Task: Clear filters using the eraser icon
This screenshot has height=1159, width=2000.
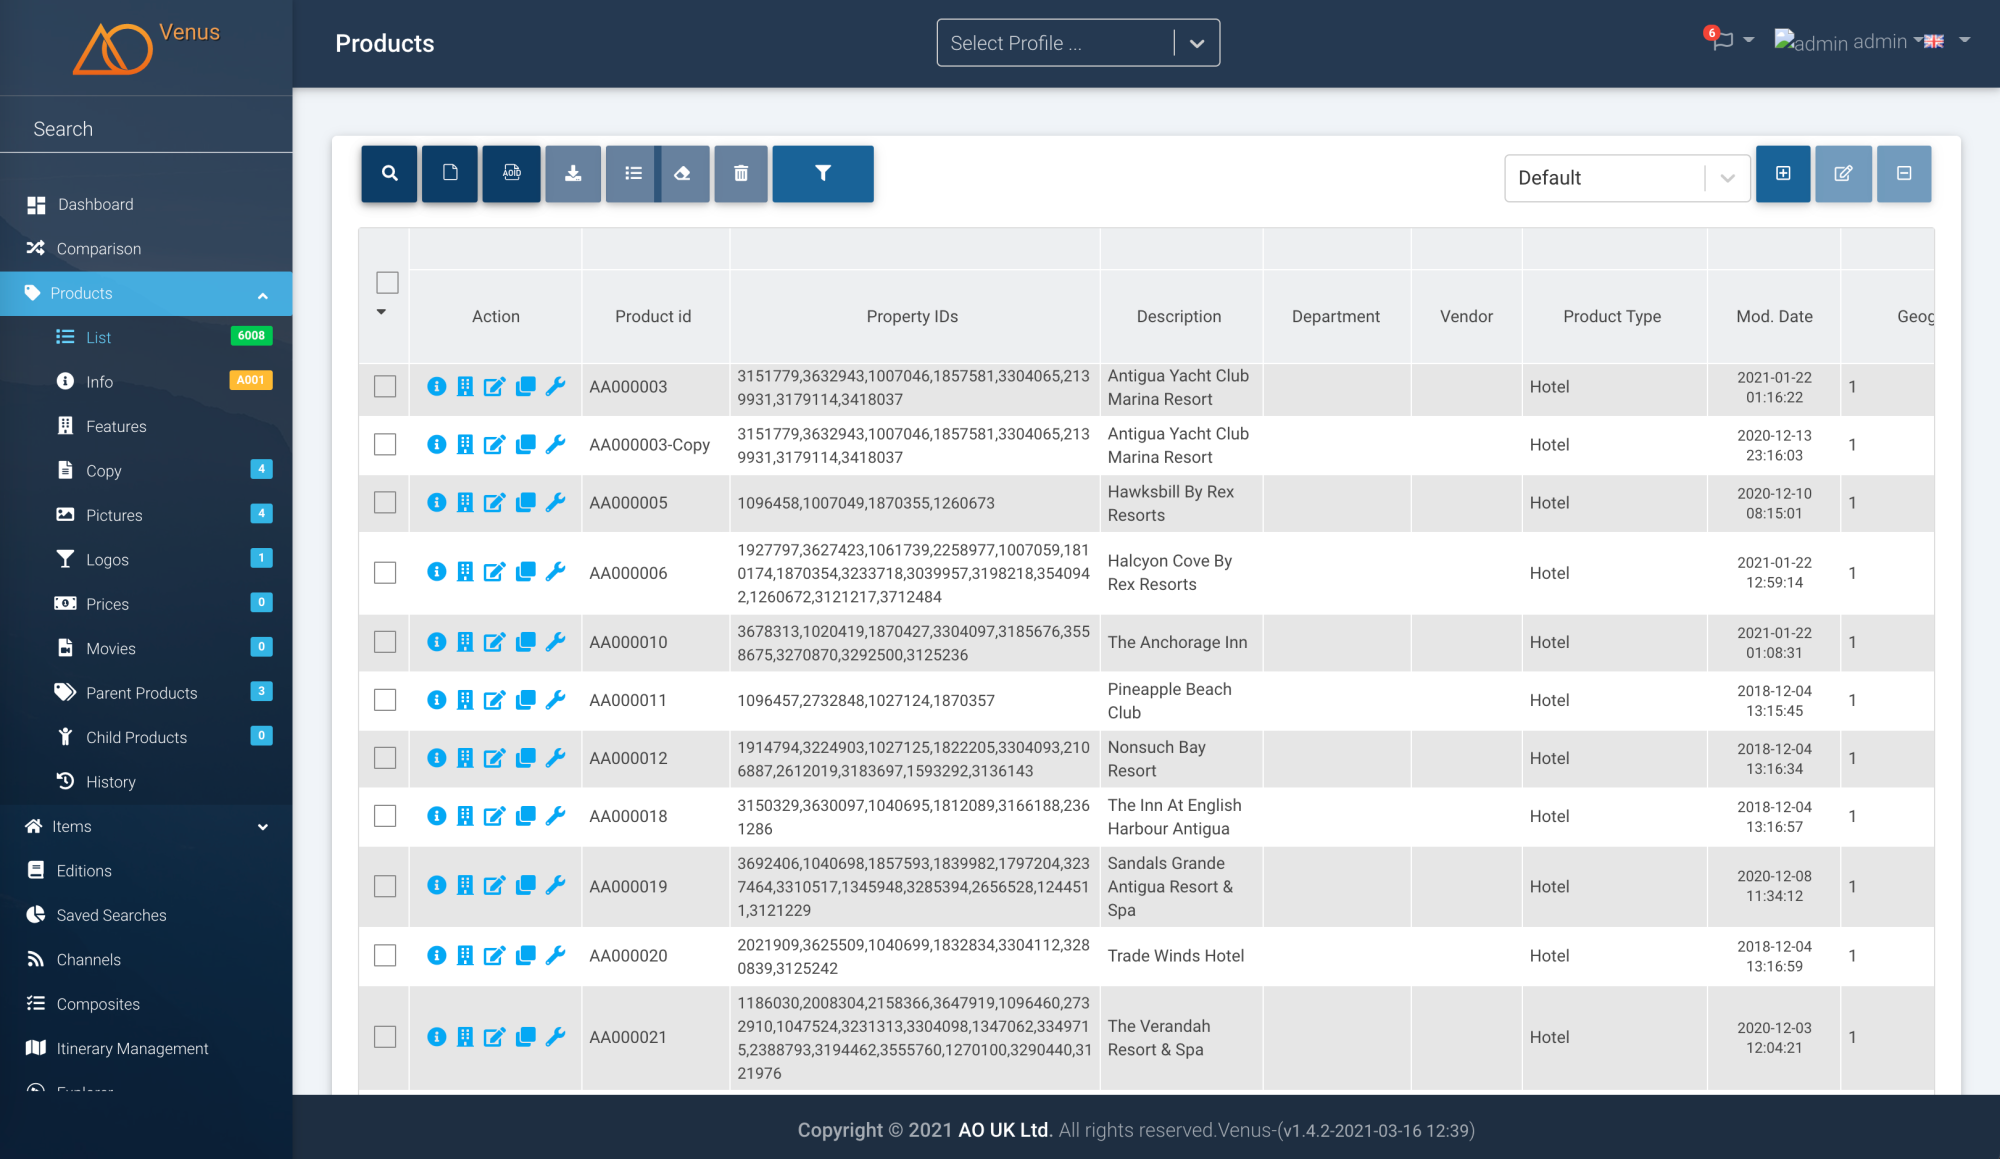Action: 683,173
